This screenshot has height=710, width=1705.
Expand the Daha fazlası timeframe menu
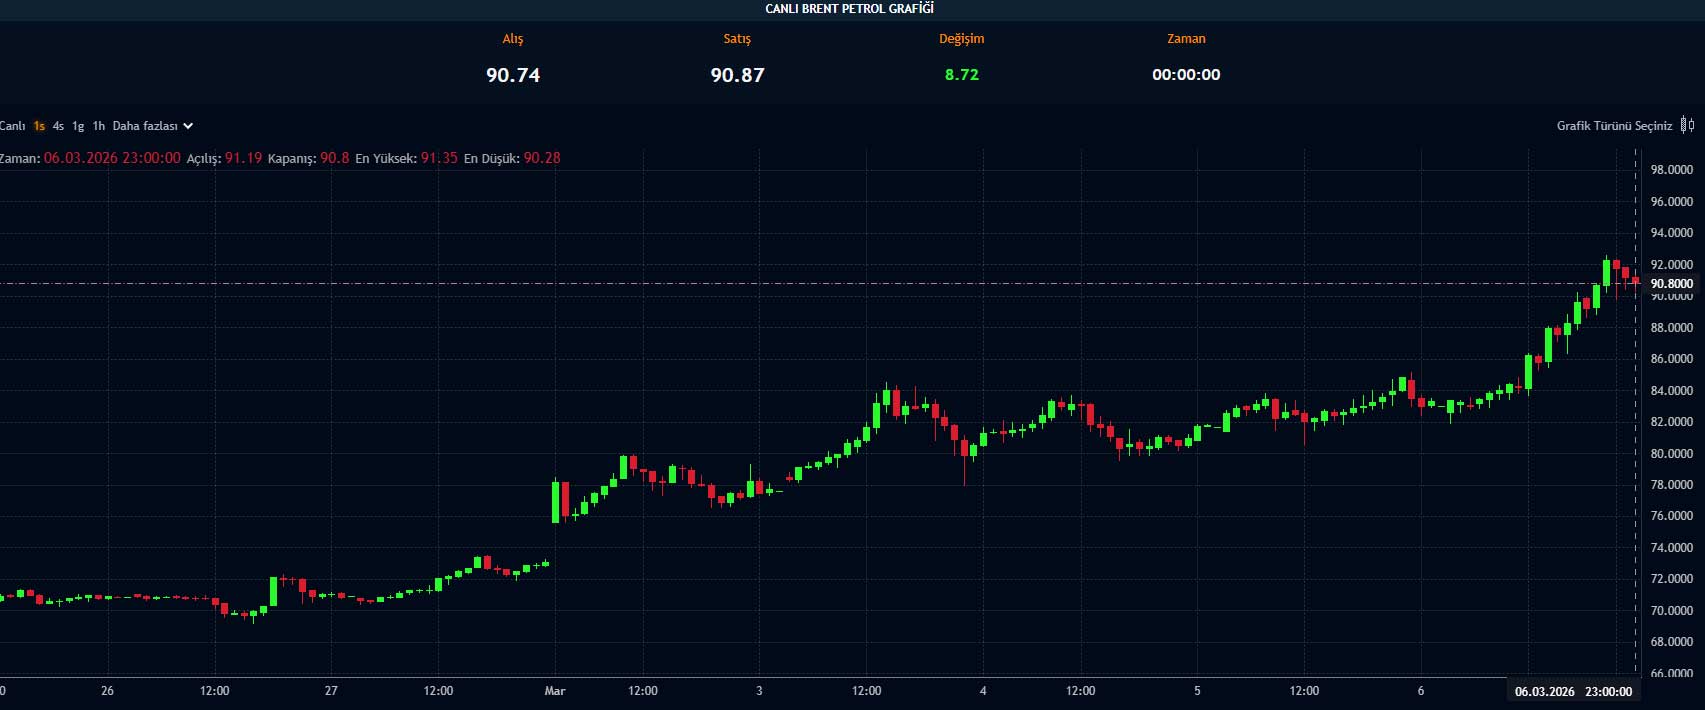pyautogui.click(x=145, y=126)
